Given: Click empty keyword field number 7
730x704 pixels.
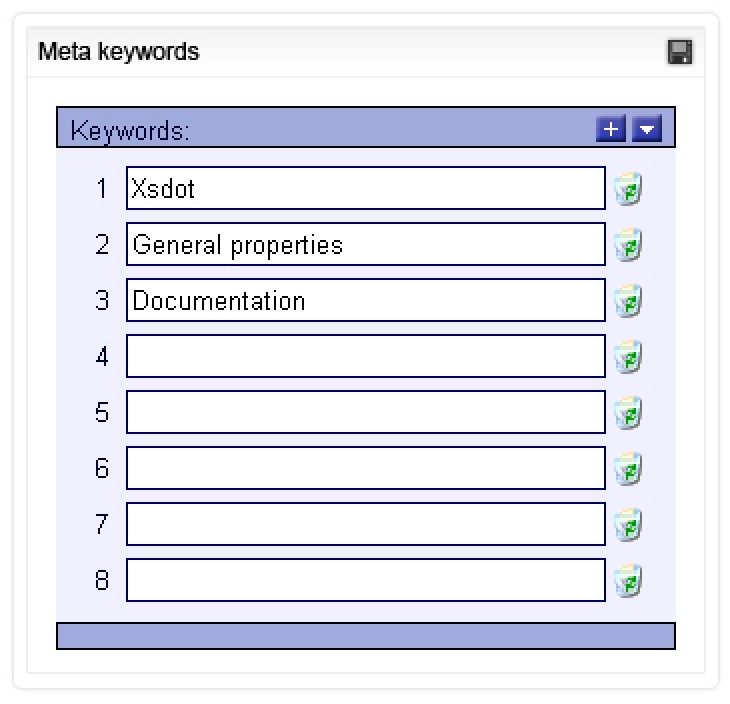Looking at the screenshot, I should click(365, 524).
